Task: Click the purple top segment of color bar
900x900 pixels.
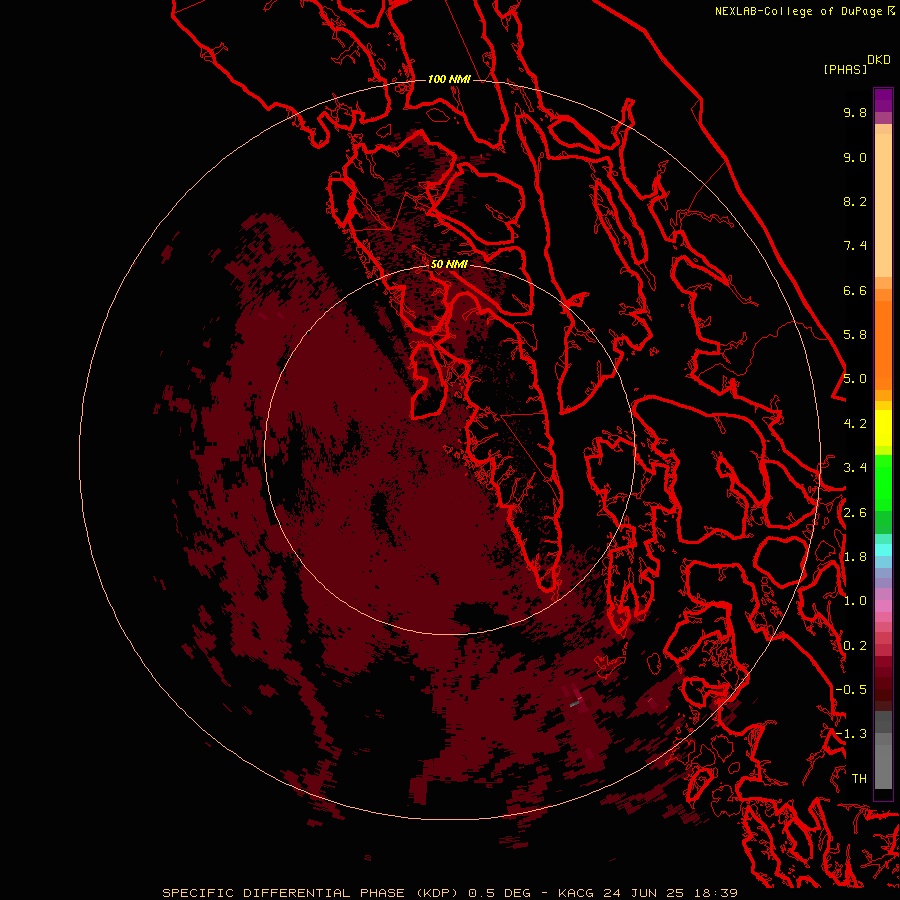Action: tap(883, 100)
